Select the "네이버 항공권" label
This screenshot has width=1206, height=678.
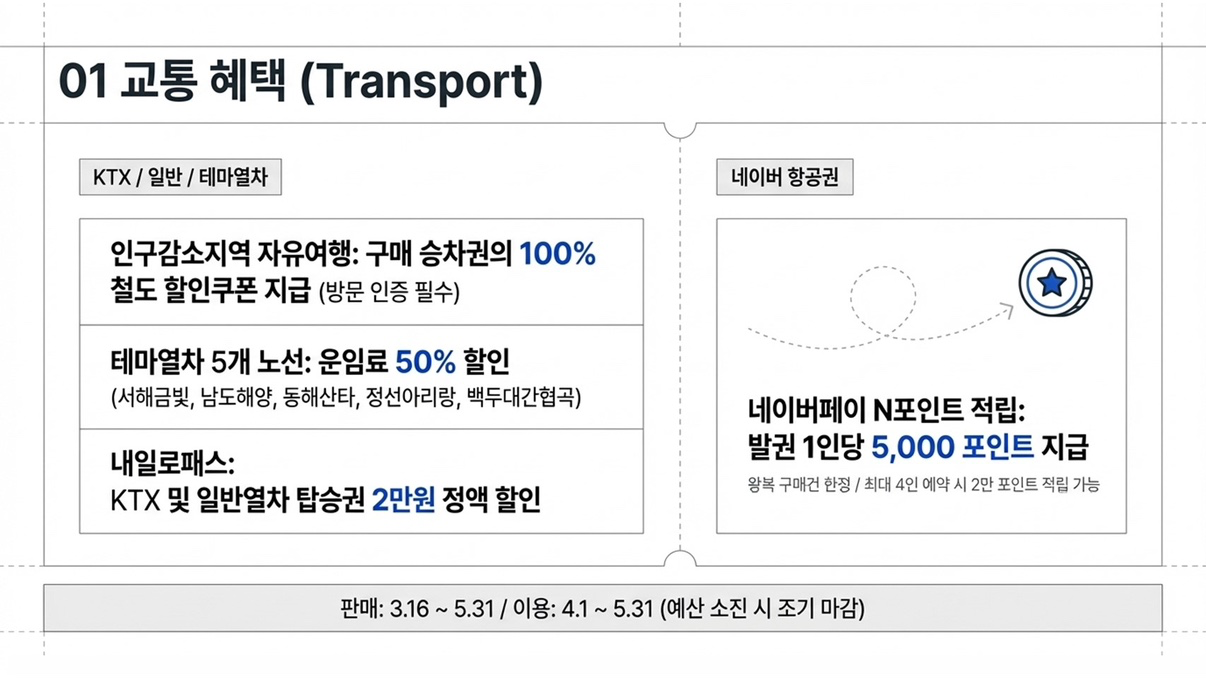coord(785,178)
